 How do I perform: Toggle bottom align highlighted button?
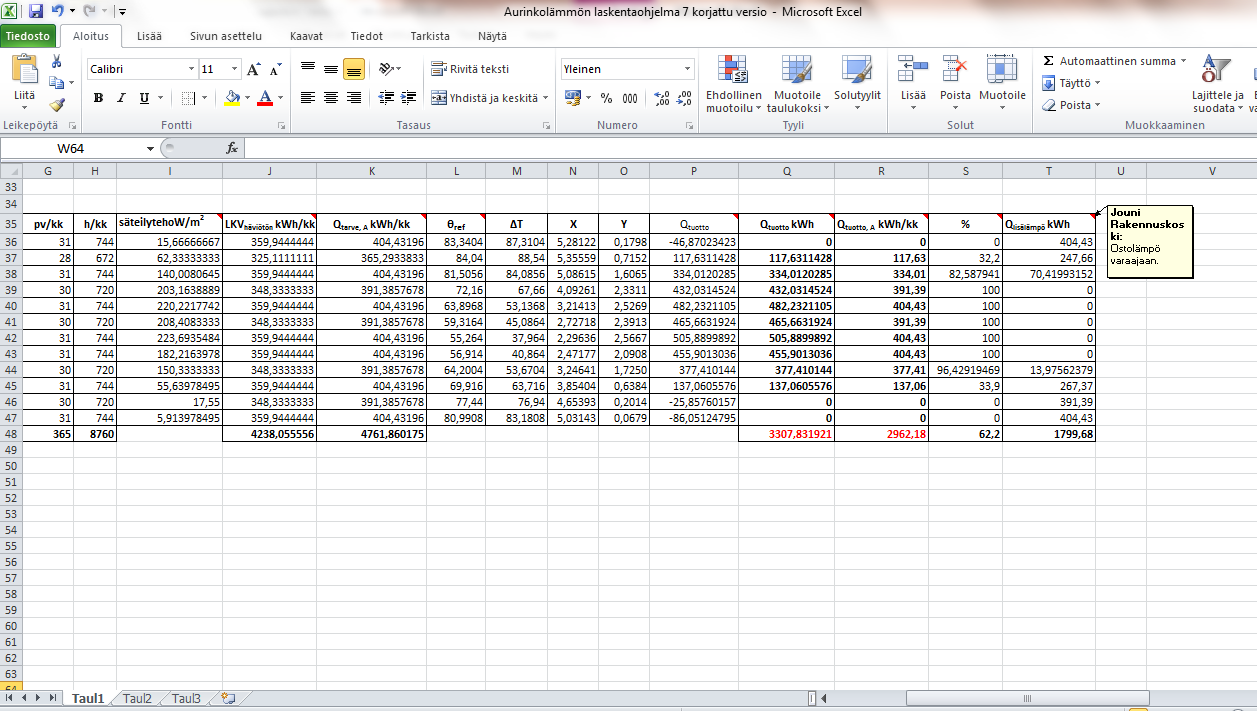353,69
